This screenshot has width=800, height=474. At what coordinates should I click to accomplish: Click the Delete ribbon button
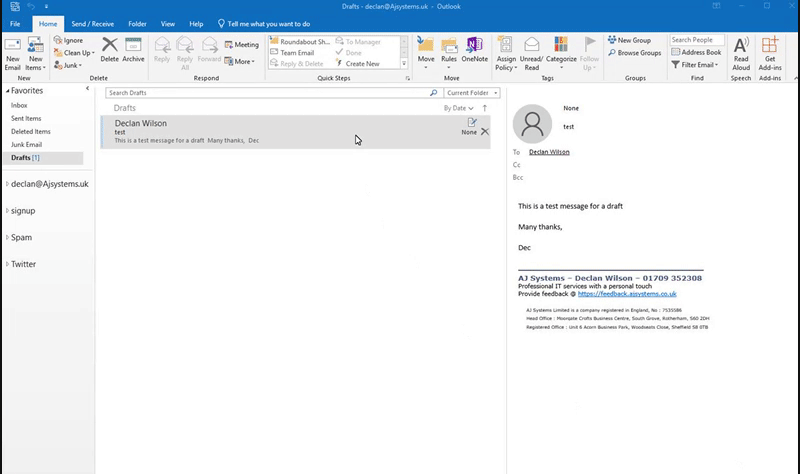(x=109, y=49)
